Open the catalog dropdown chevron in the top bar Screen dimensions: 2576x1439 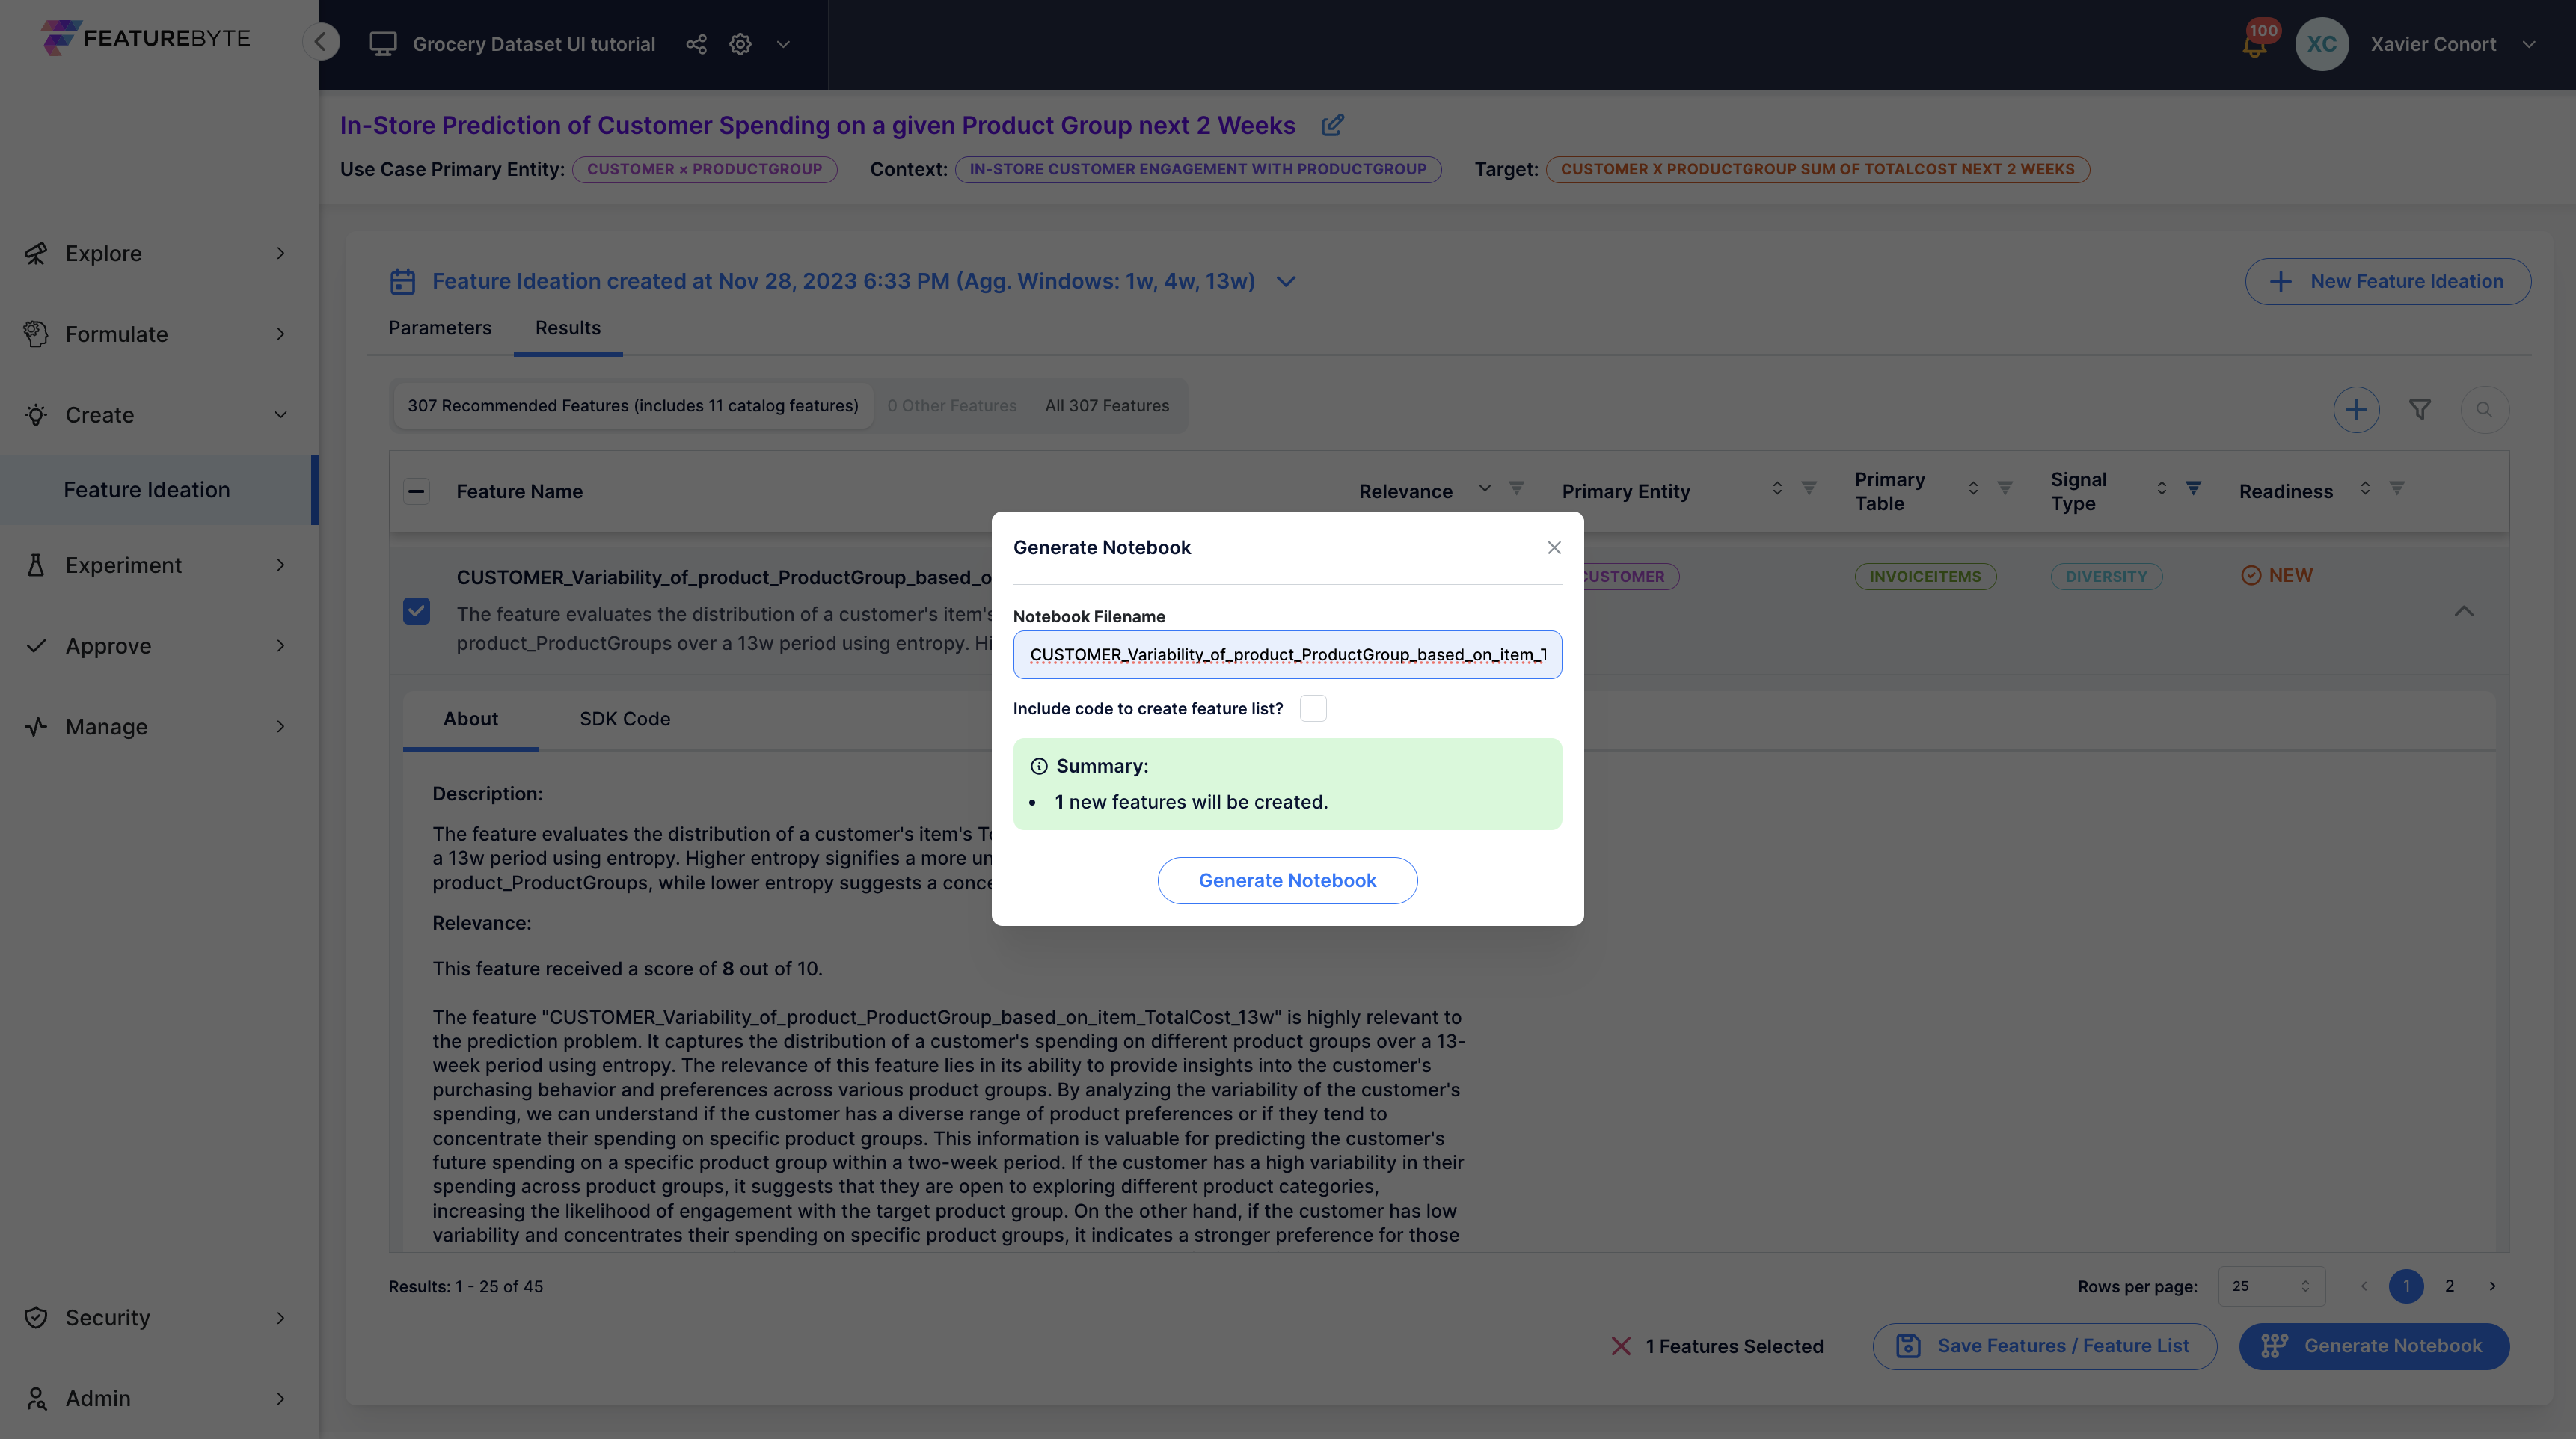783,44
